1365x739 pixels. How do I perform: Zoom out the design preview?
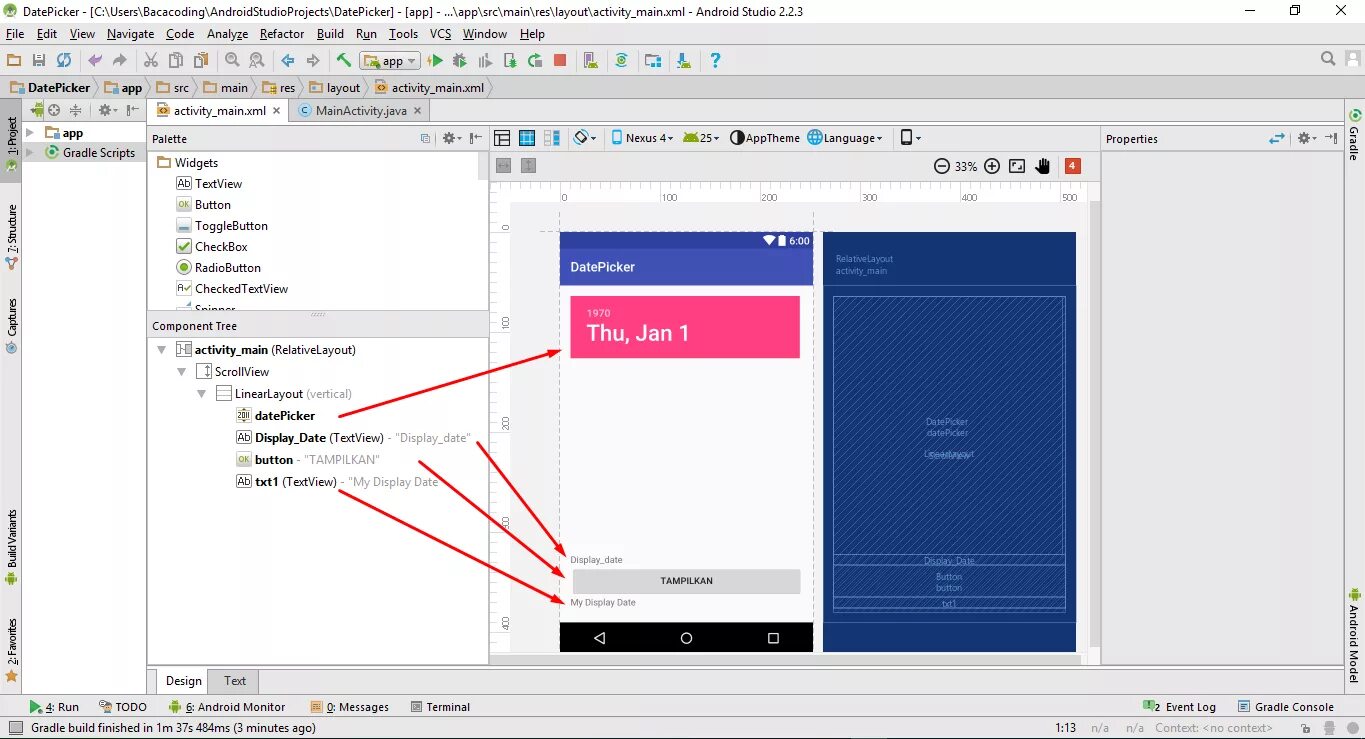941,166
